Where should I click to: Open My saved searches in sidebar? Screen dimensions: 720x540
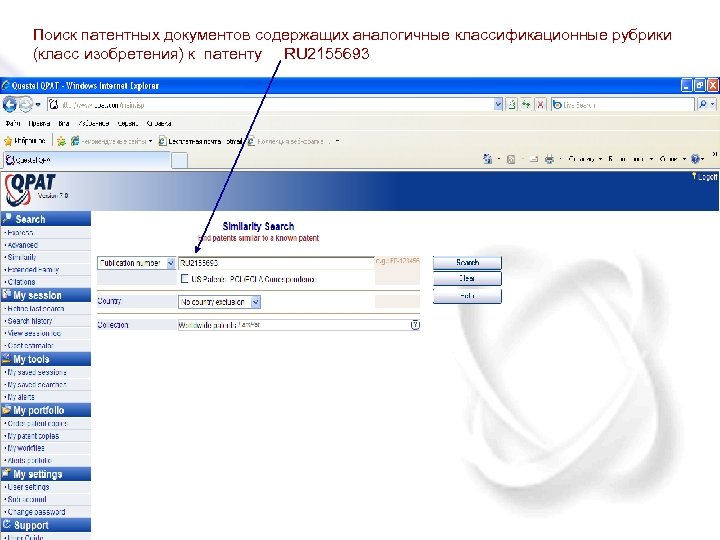(x=36, y=385)
